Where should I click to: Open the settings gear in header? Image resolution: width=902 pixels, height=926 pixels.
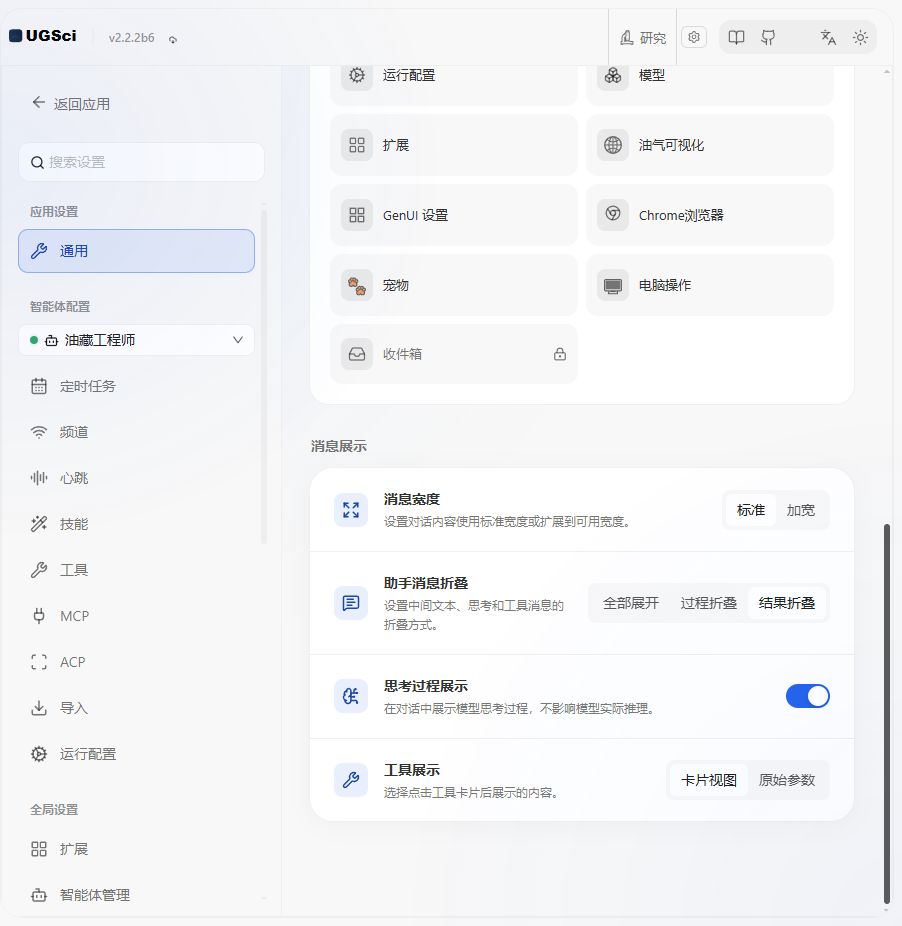694,37
